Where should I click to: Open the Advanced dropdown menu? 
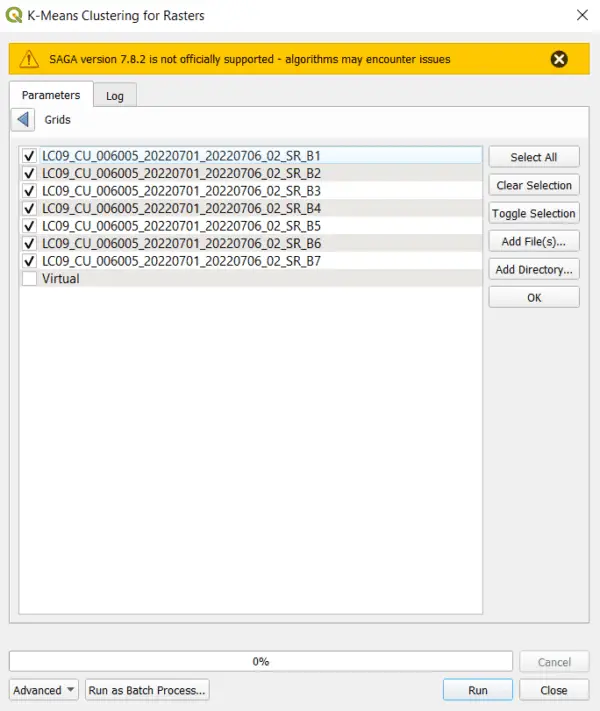[44, 690]
